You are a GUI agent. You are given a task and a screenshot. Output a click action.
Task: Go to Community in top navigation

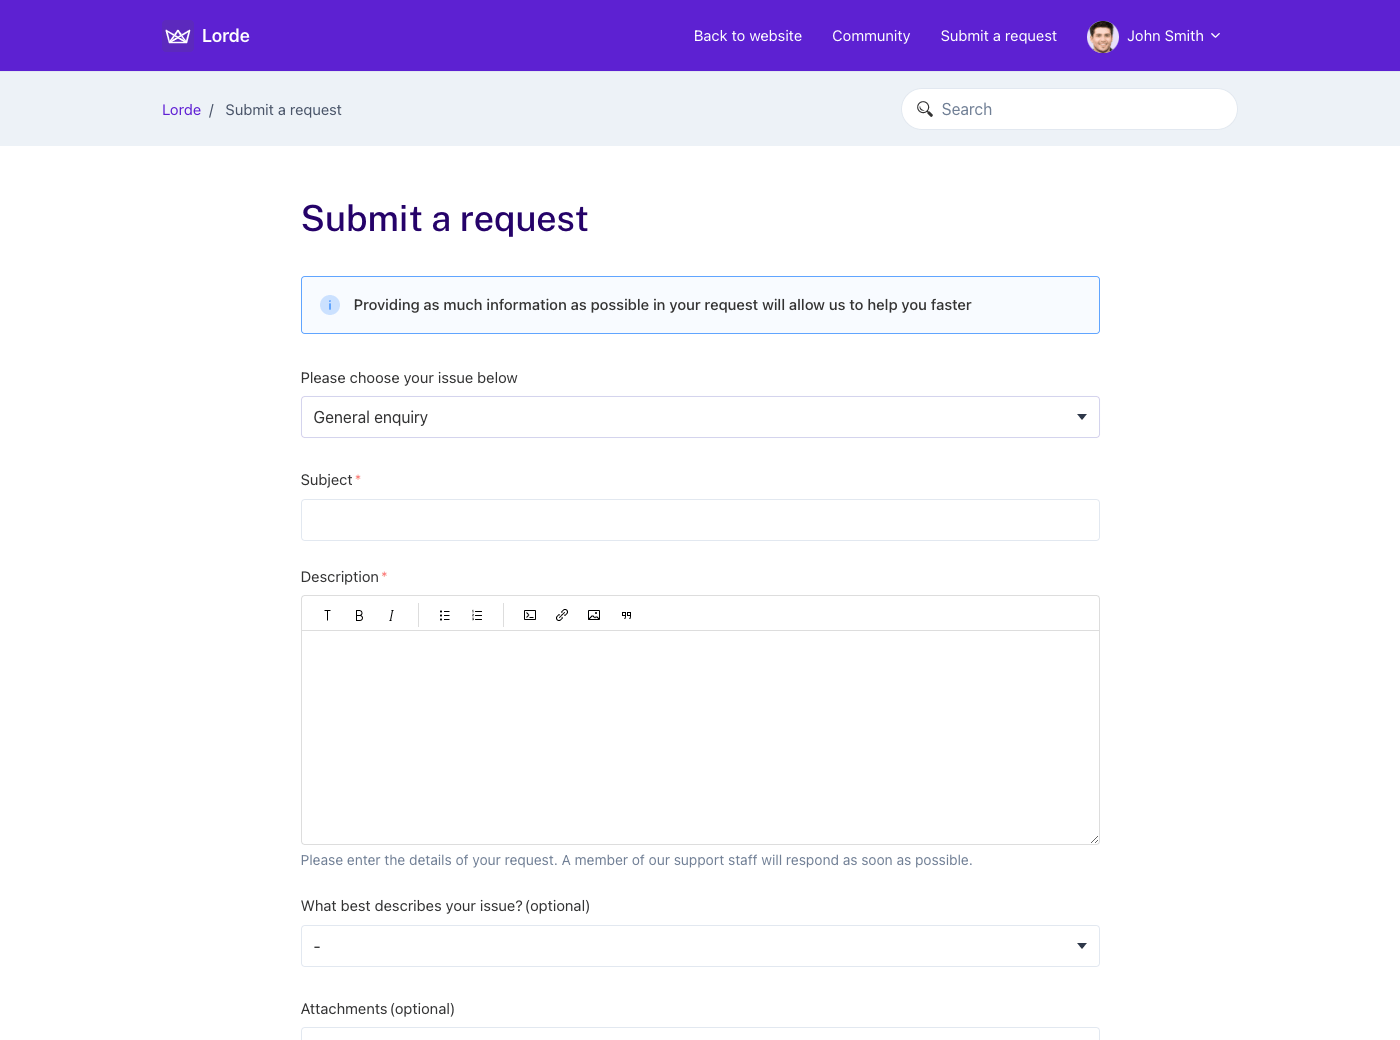click(x=871, y=36)
